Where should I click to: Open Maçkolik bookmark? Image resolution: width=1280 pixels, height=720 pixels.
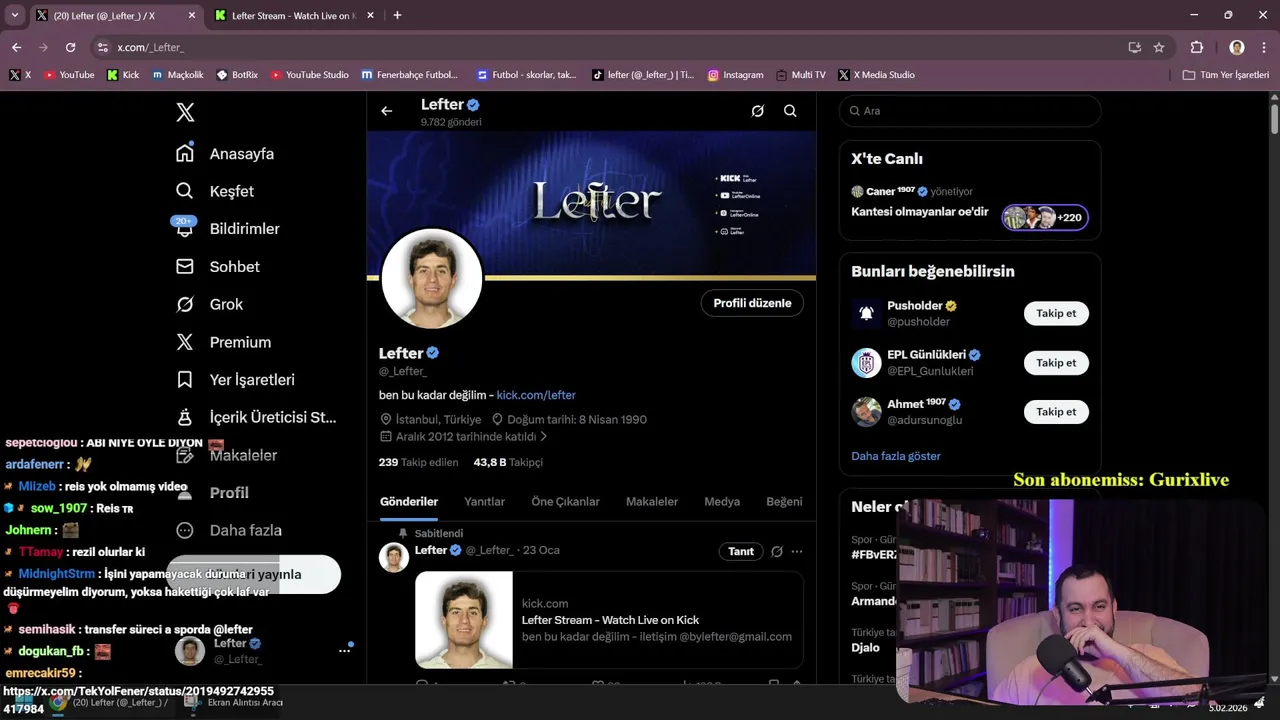(178, 75)
